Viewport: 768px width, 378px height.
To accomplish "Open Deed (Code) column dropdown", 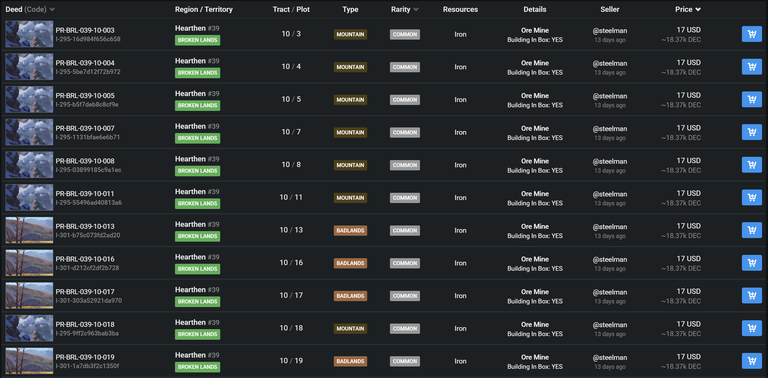I will 52,9.
